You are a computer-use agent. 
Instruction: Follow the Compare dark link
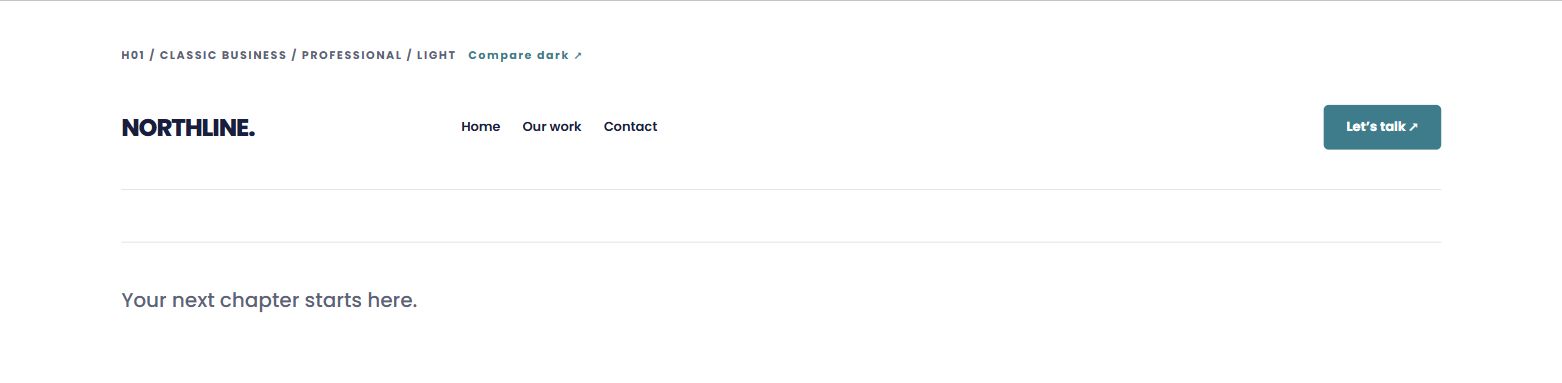(x=525, y=55)
